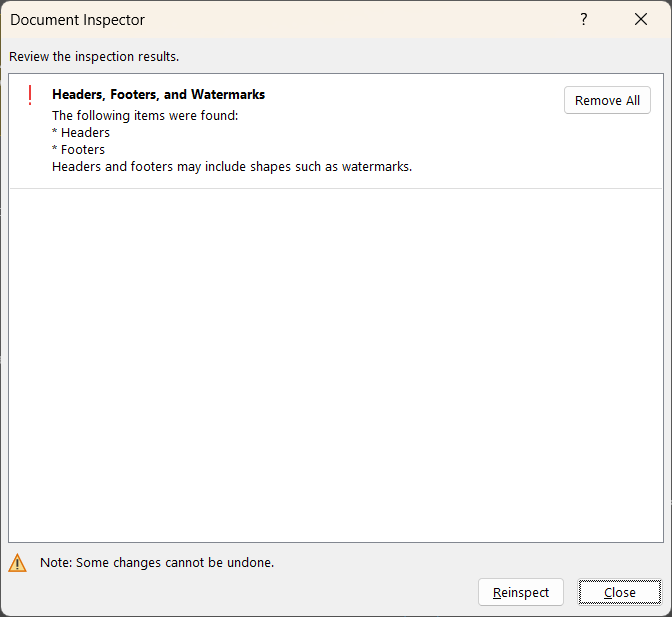This screenshot has width=672, height=617.
Task: Click the yellow warning triangle icon
Action: click(18, 563)
